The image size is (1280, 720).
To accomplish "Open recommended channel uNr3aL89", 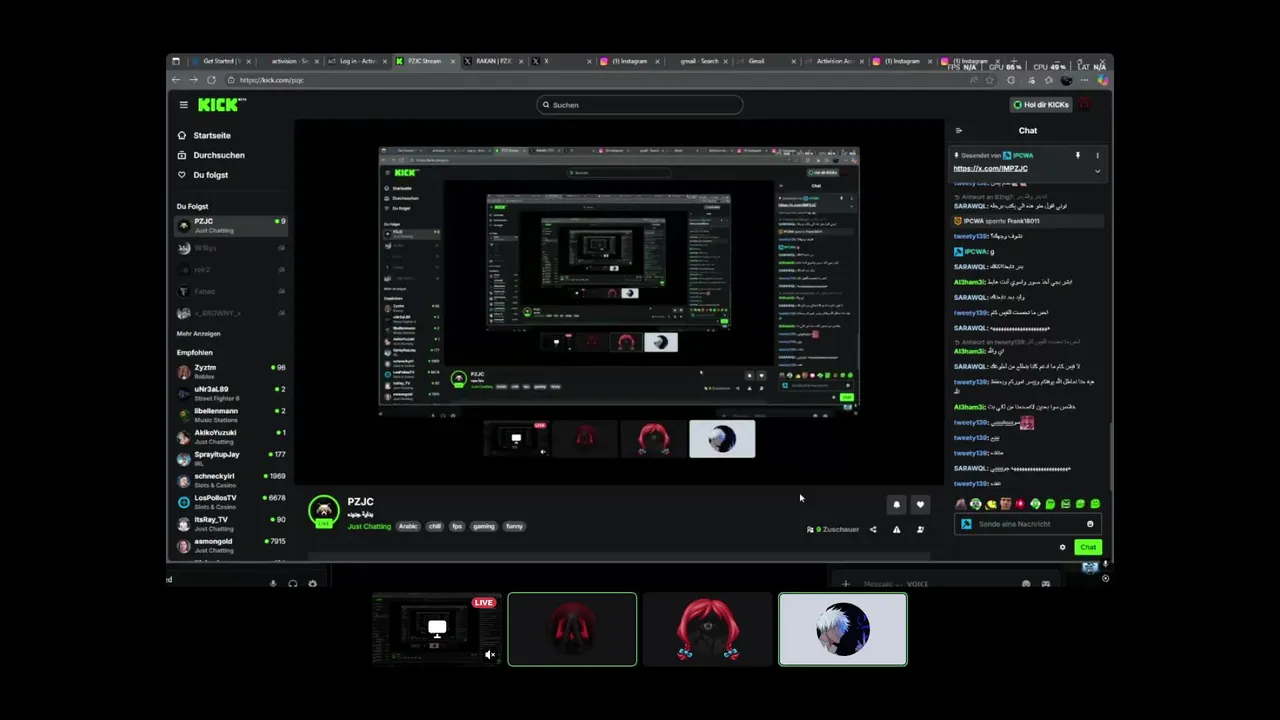I will click(x=231, y=394).
